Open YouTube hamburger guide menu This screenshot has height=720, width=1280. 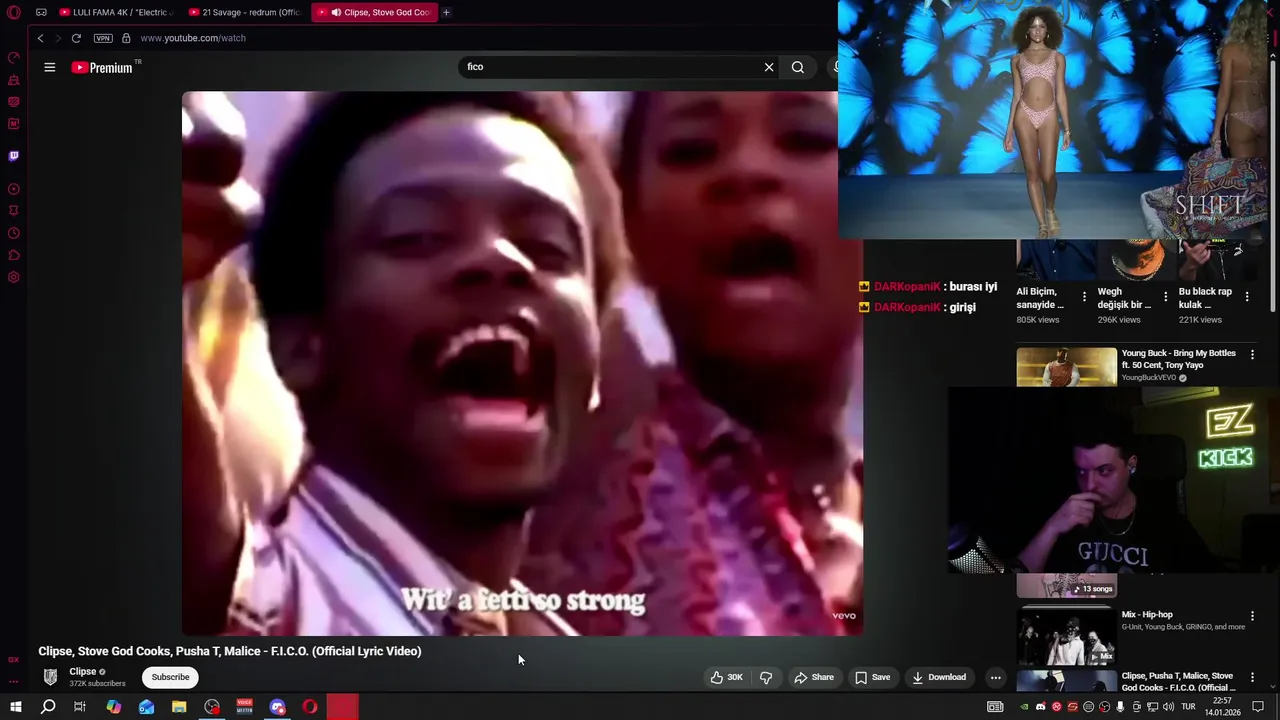tap(50, 67)
